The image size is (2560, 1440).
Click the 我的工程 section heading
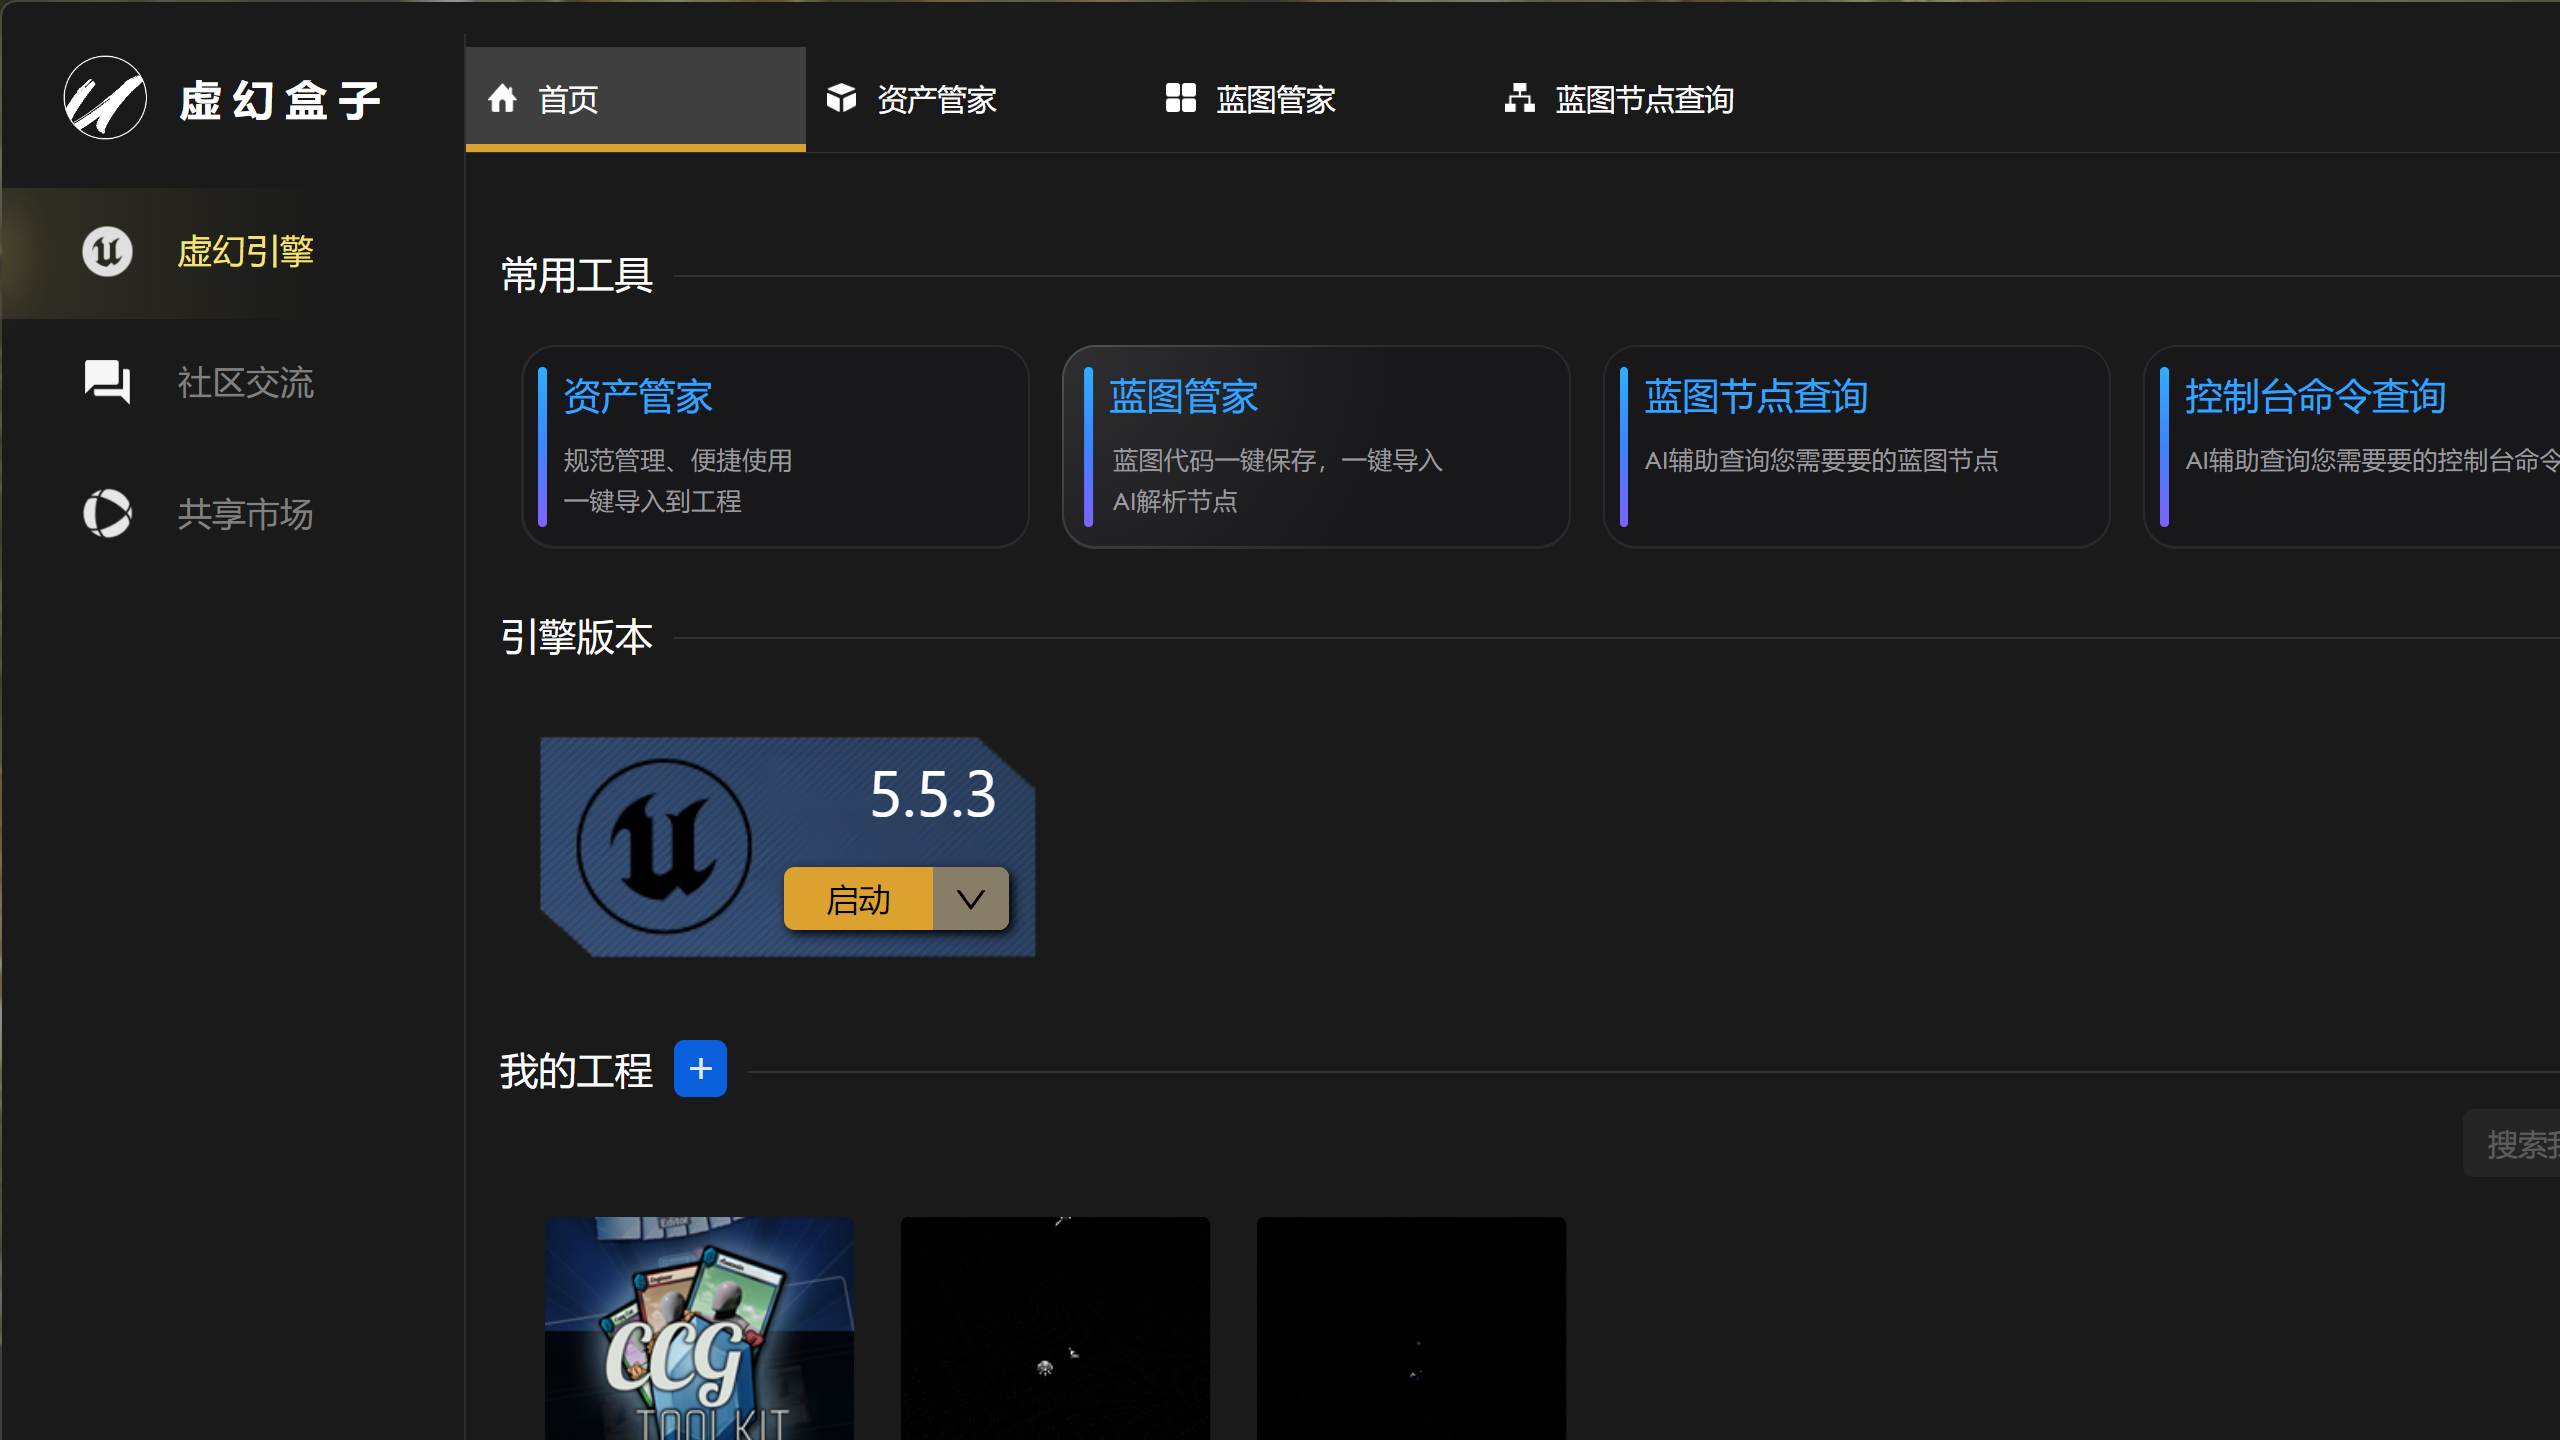tap(576, 1071)
